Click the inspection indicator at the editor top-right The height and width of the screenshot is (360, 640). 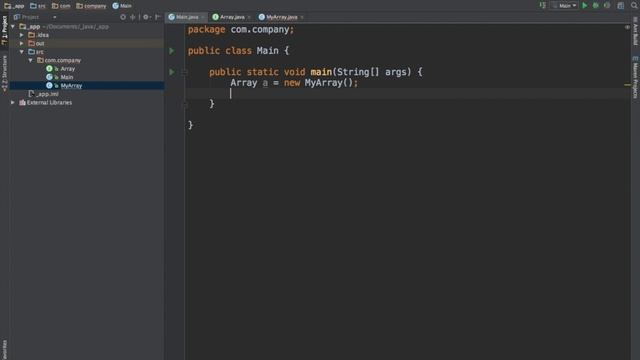point(627,27)
